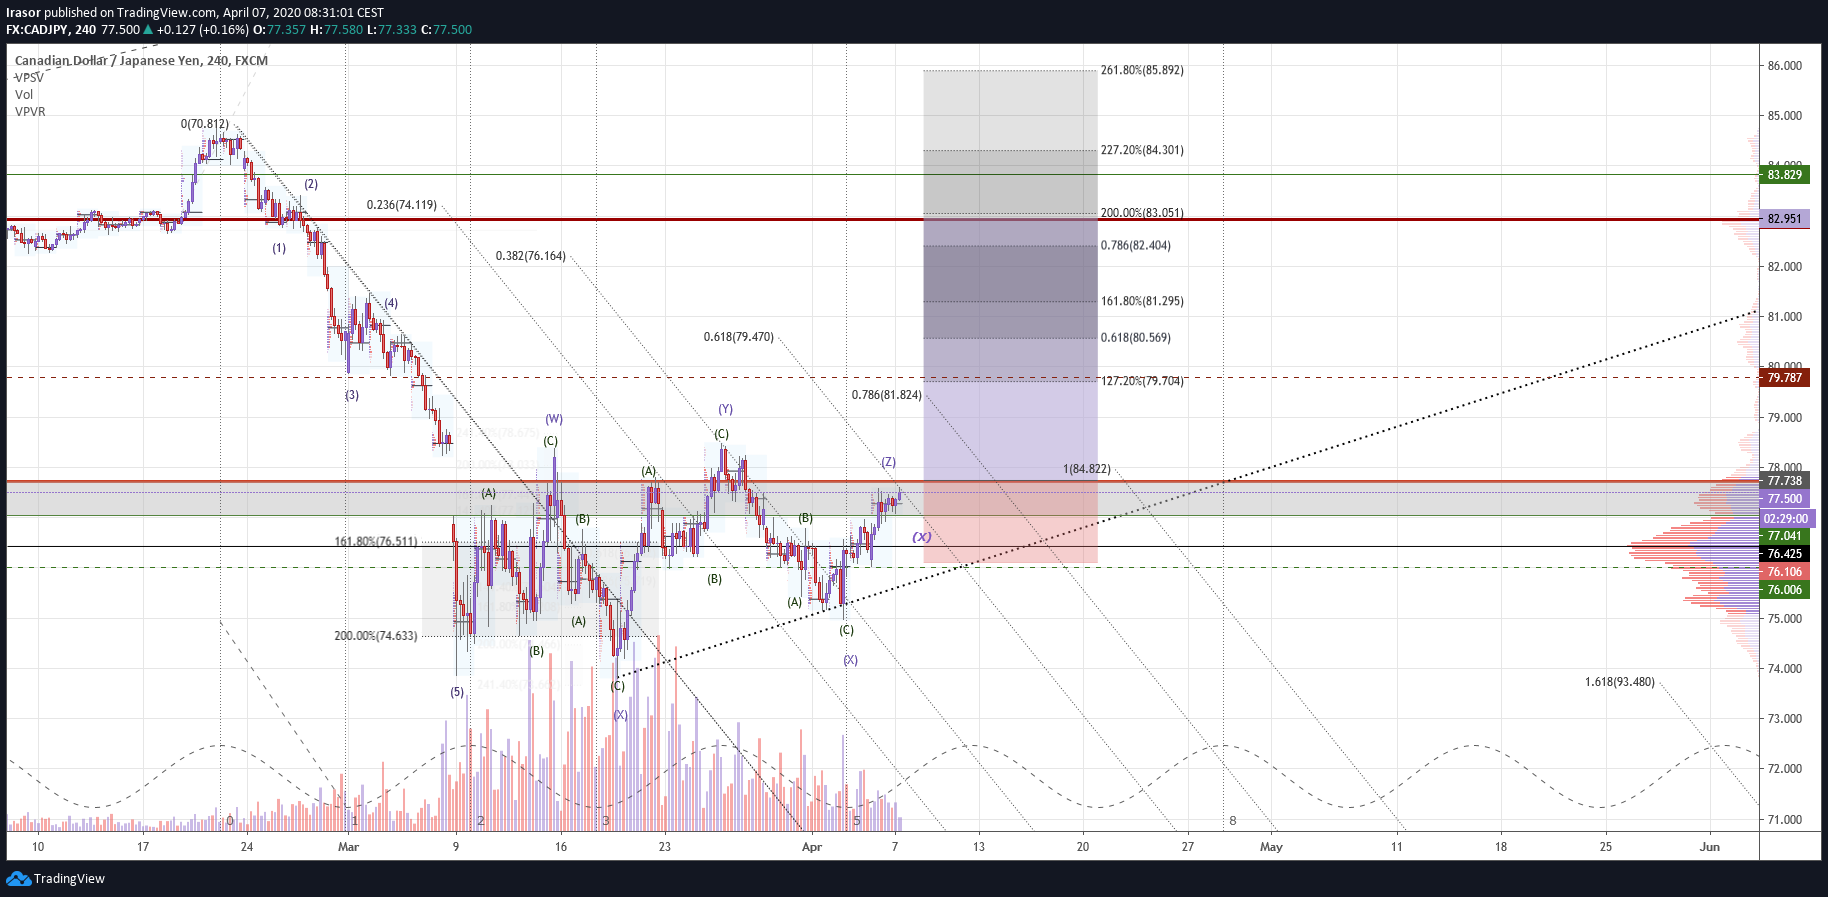Image resolution: width=1828 pixels, height=897 pixels.
Task: Select the 161.80%(76.511) extension label
Action: click(x=376, y=542)
